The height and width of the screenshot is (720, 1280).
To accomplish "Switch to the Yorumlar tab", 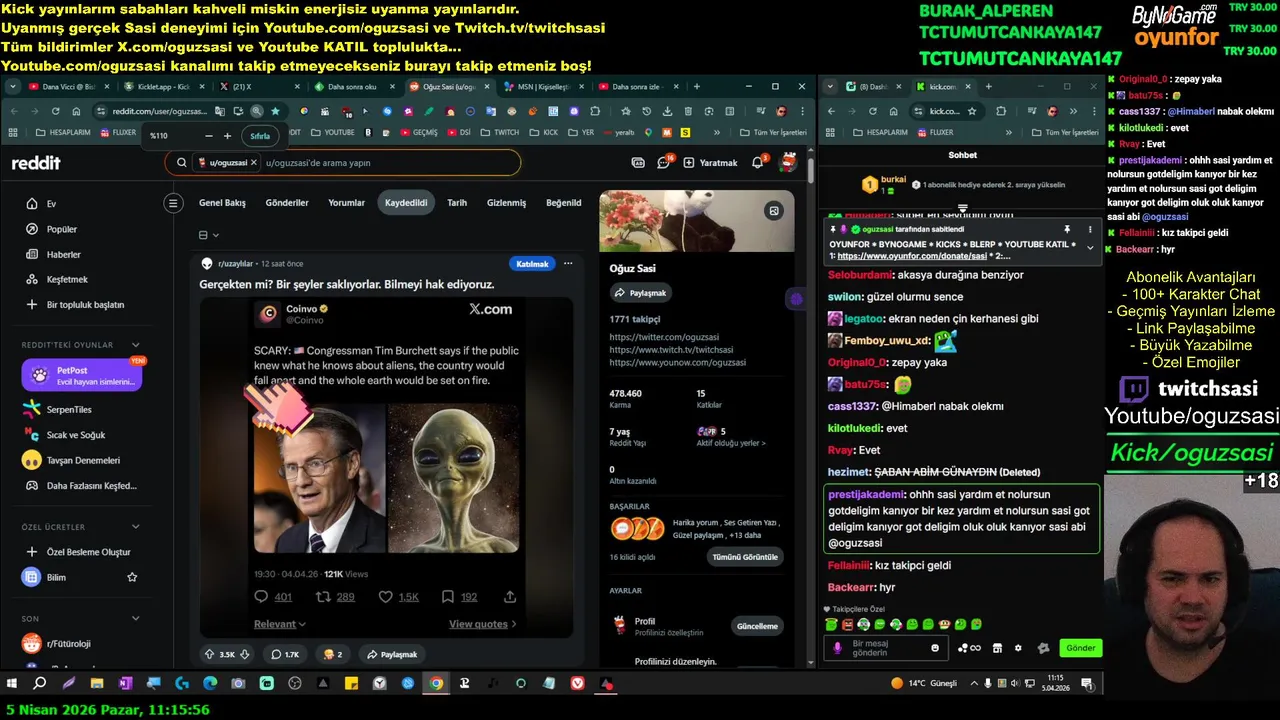I will click(346, 203).
